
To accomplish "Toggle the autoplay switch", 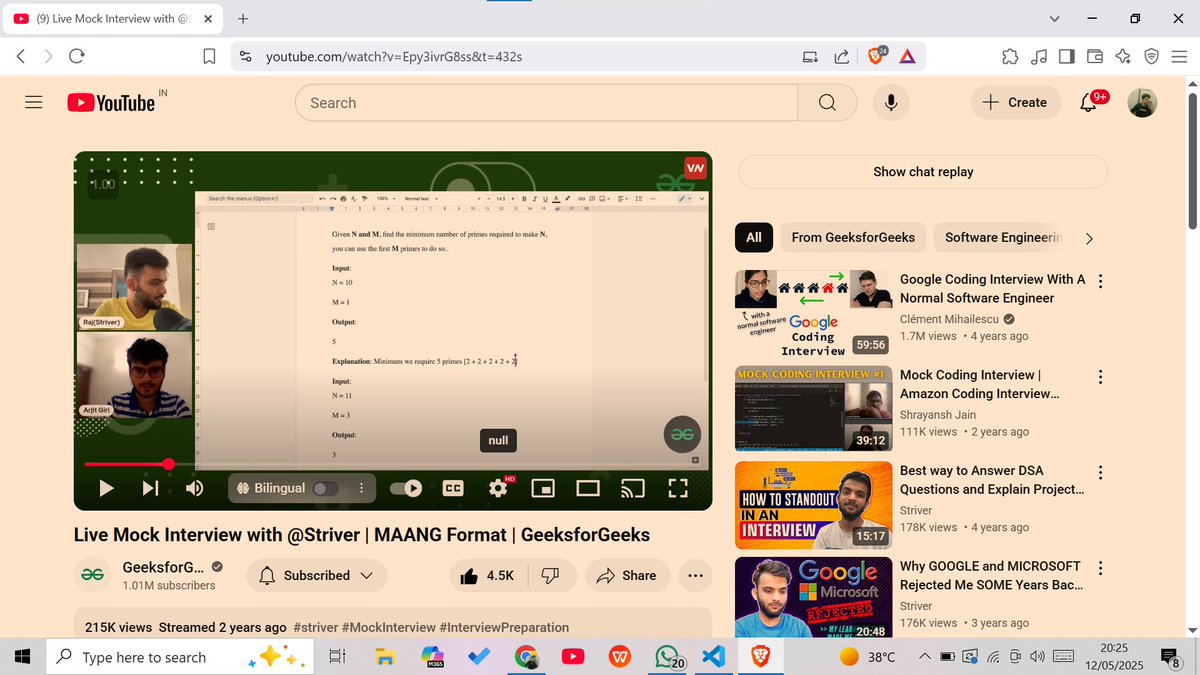I will pos(405,488).
